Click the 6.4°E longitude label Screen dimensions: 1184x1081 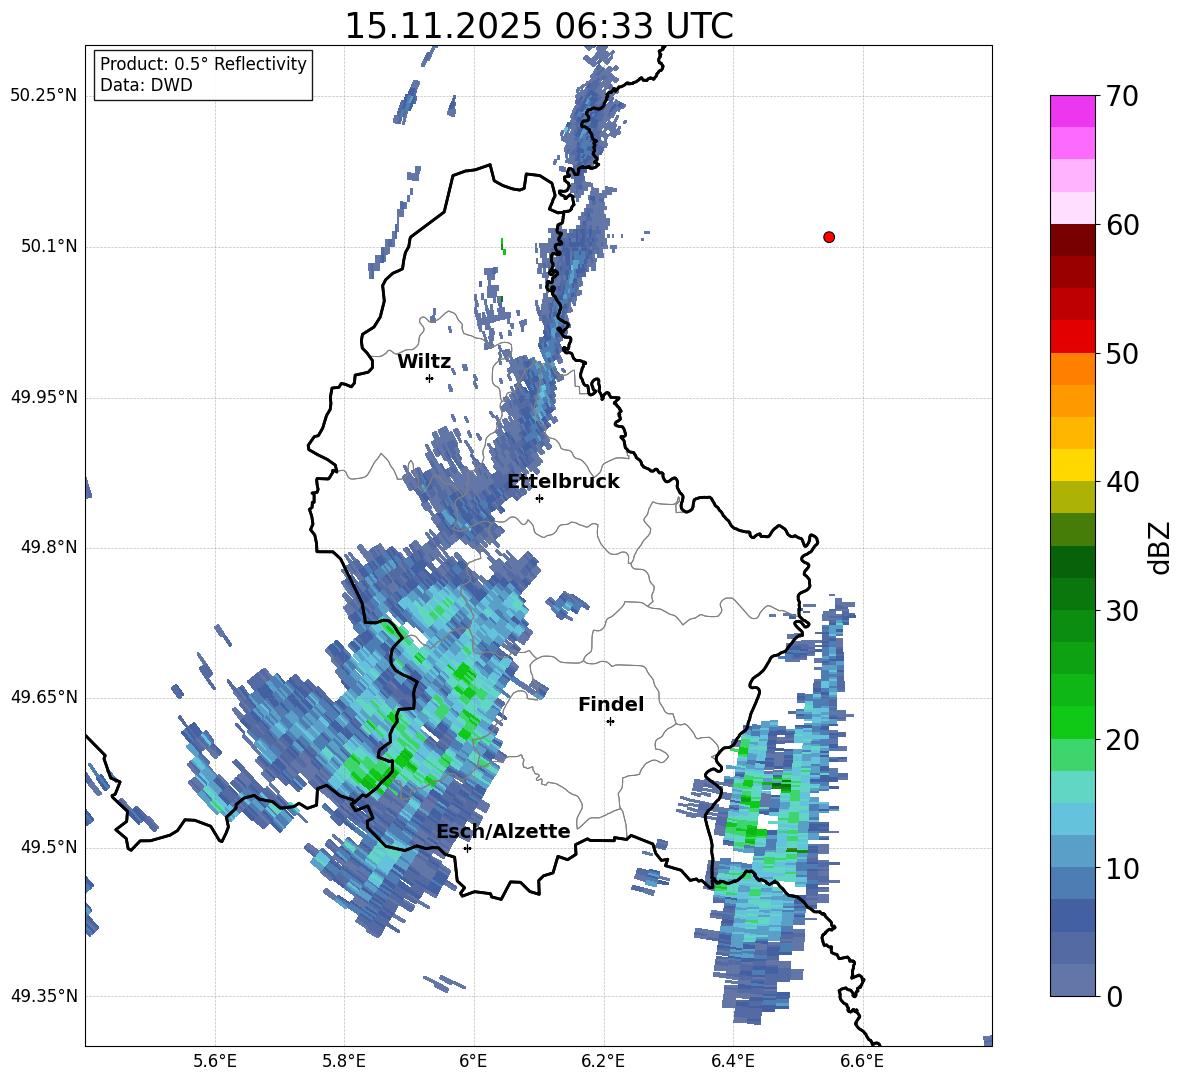tap(732, 1061)
